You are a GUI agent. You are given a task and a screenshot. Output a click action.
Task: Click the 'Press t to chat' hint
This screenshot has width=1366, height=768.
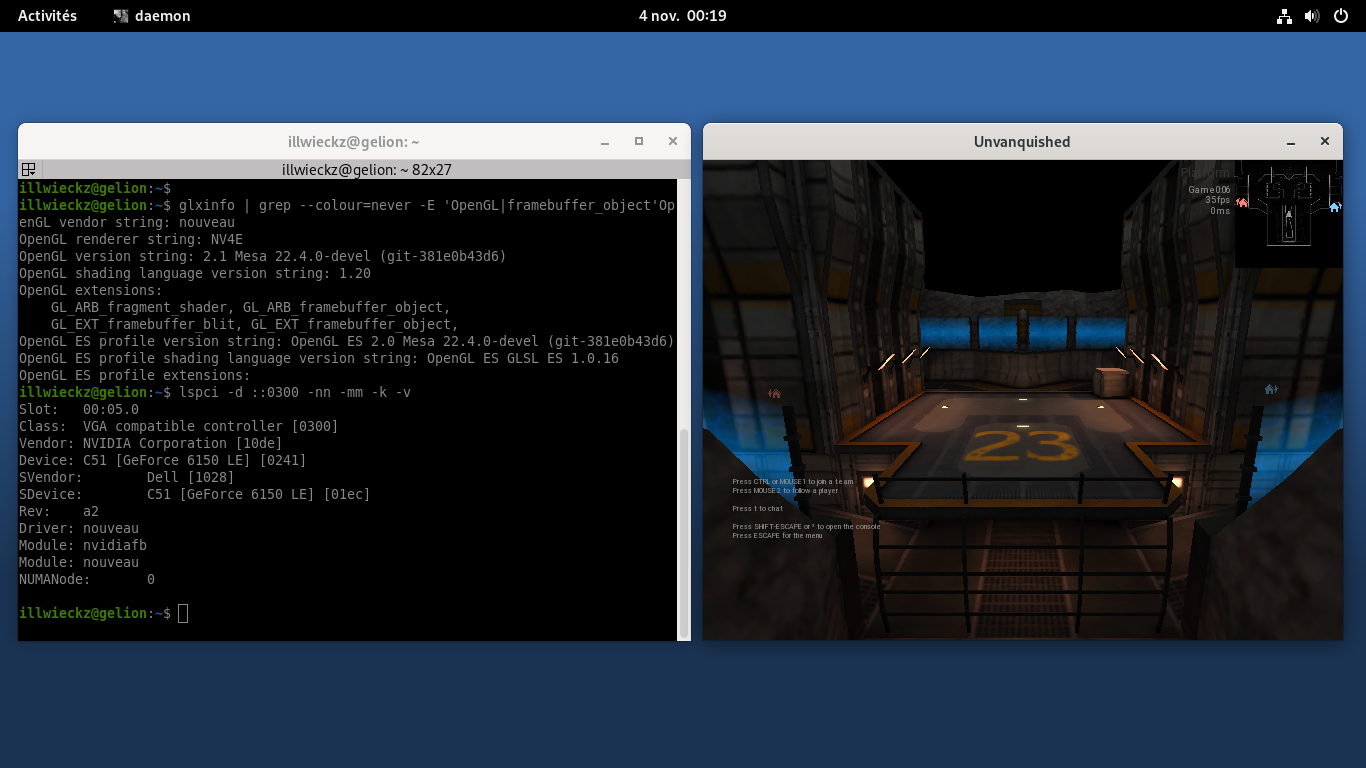pos(757,509)
